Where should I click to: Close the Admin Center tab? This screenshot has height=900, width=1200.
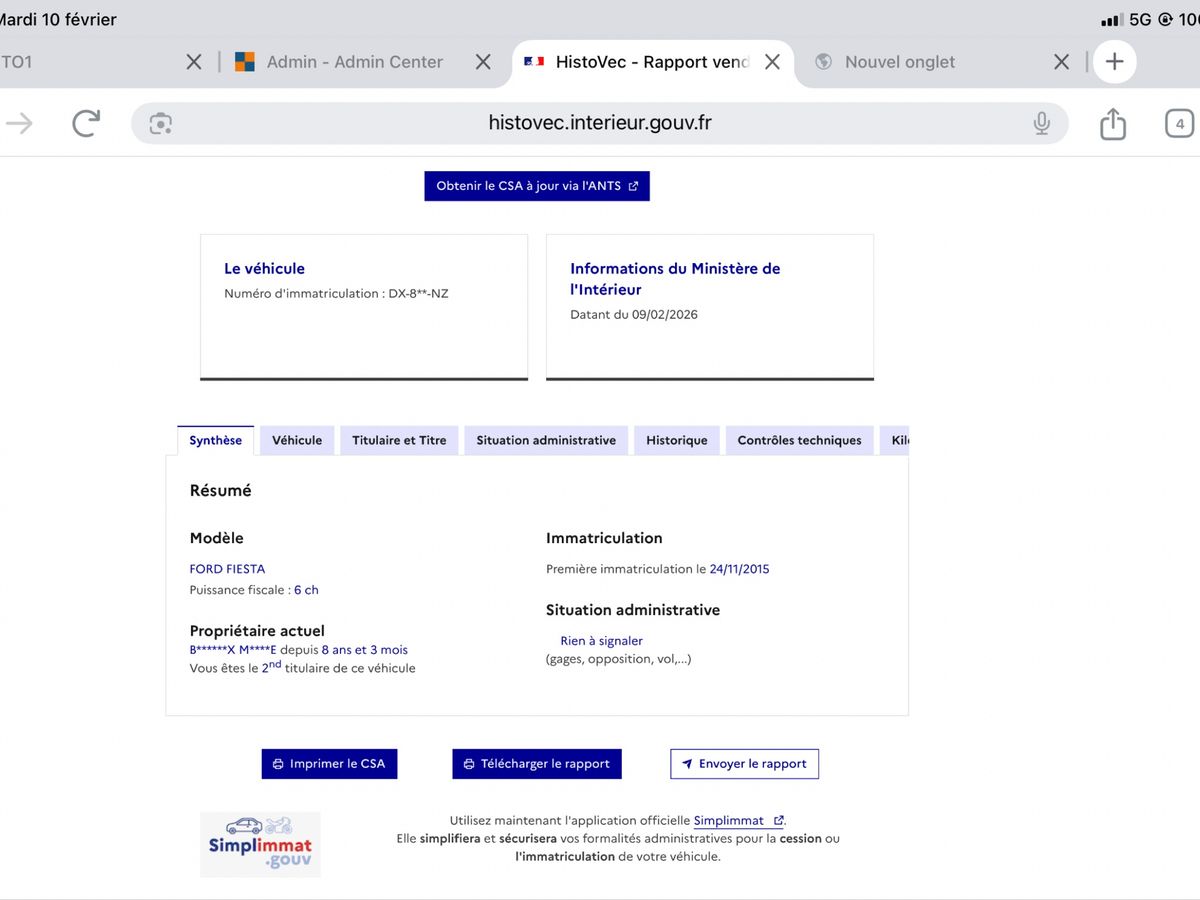point(483,62)
